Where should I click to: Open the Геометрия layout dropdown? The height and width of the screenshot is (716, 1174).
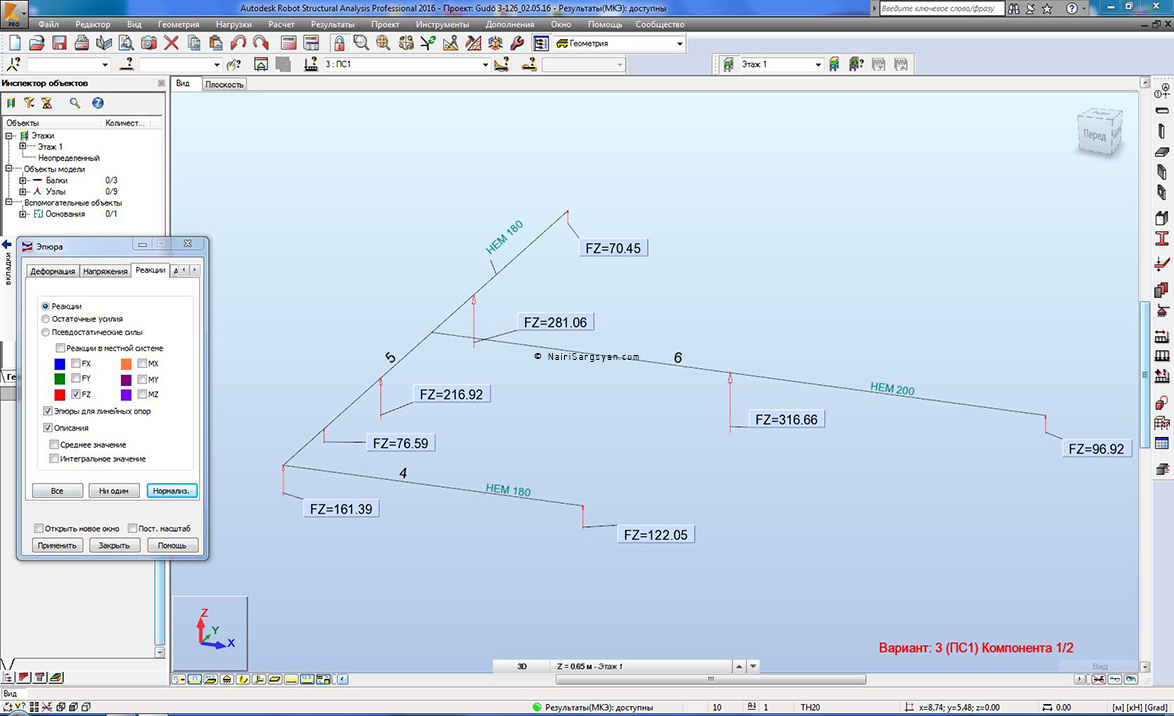[679, 43]
